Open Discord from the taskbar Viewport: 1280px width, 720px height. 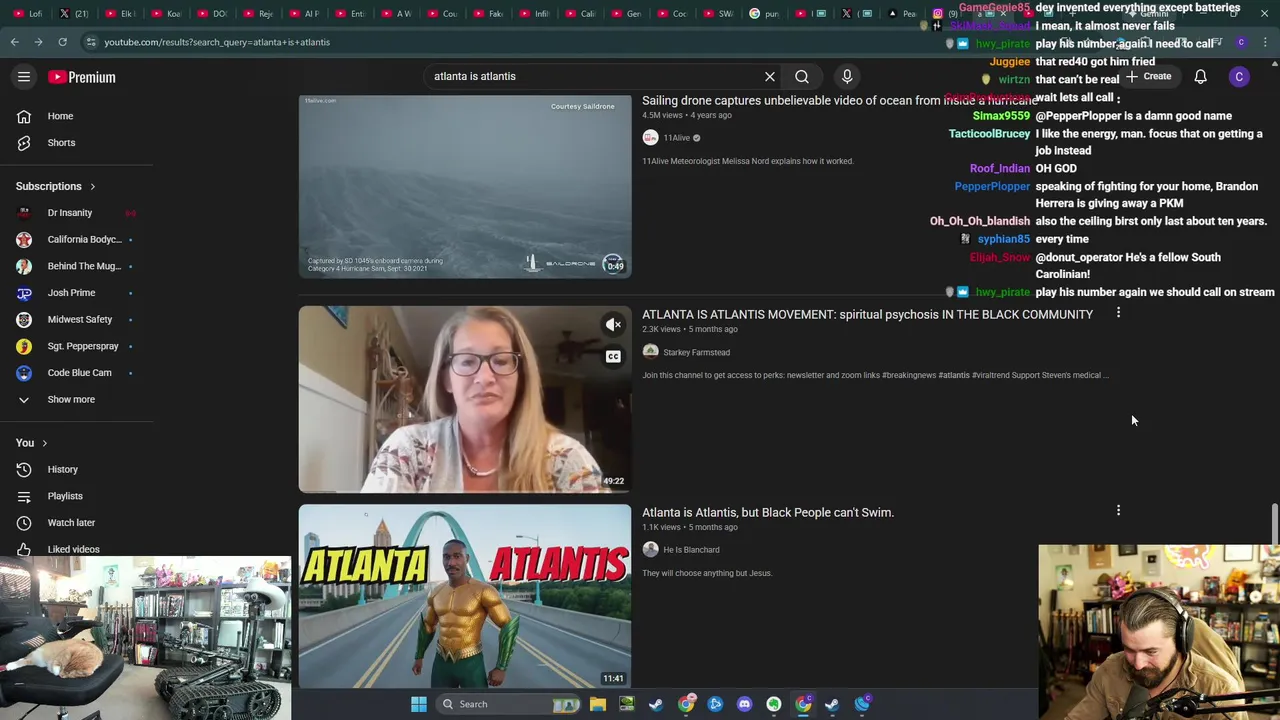(744, 704)
